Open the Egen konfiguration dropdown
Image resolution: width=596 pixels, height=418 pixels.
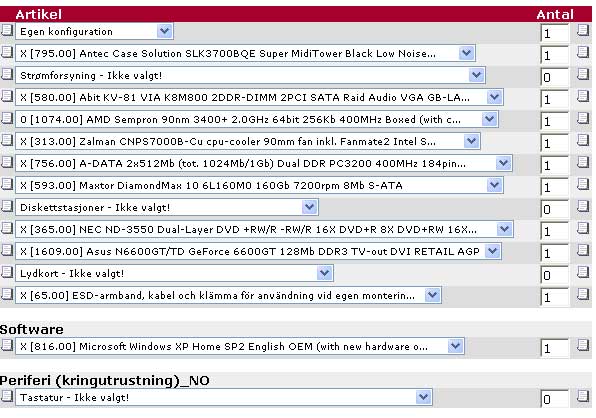coord(94,31)
